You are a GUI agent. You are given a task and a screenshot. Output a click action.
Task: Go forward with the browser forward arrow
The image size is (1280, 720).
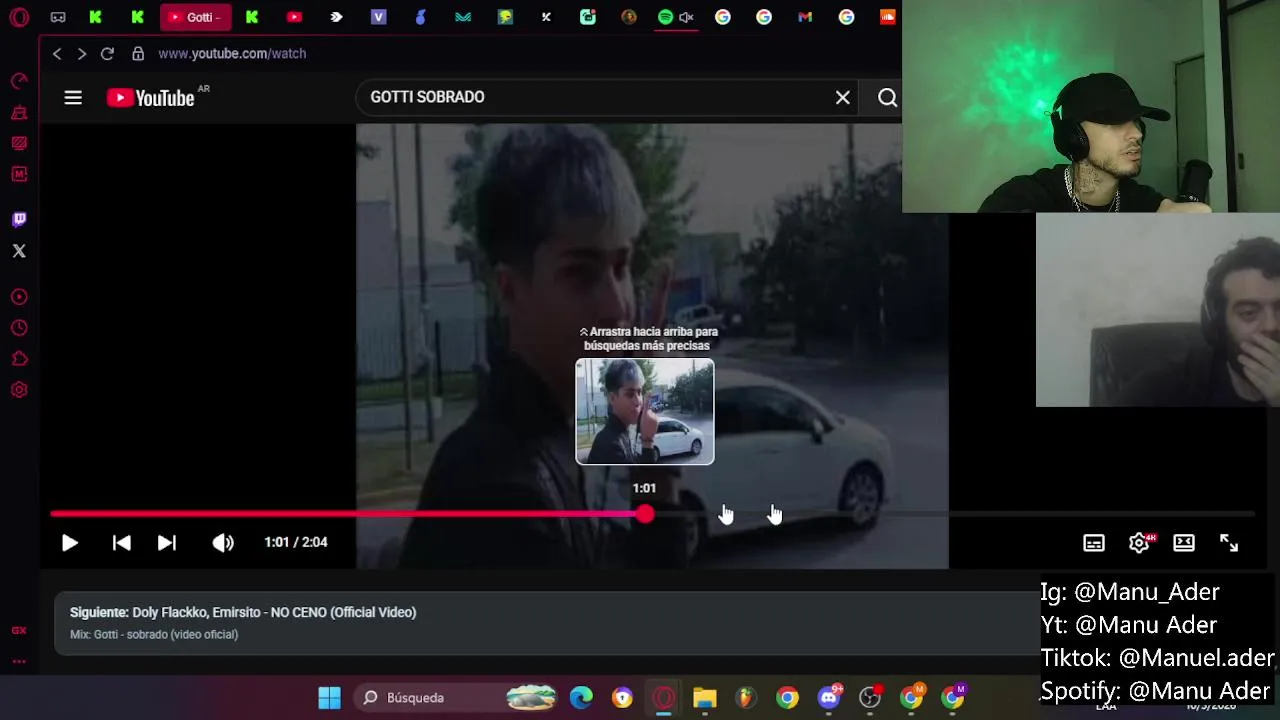82,54
